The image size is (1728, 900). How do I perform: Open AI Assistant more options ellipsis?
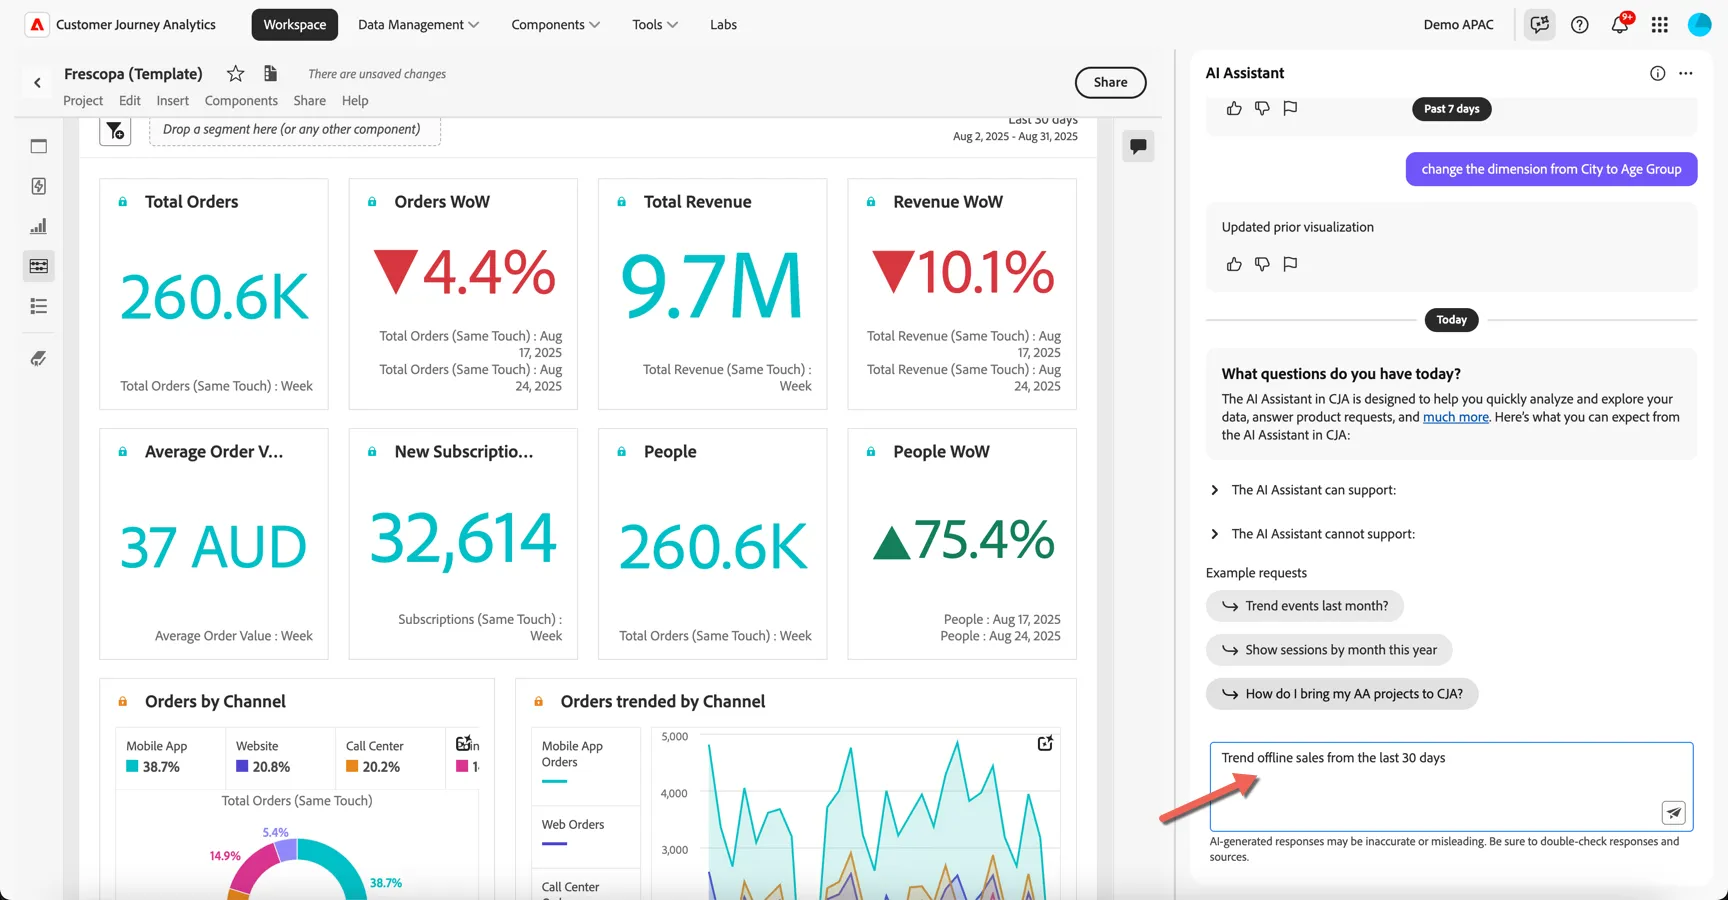1686,73
